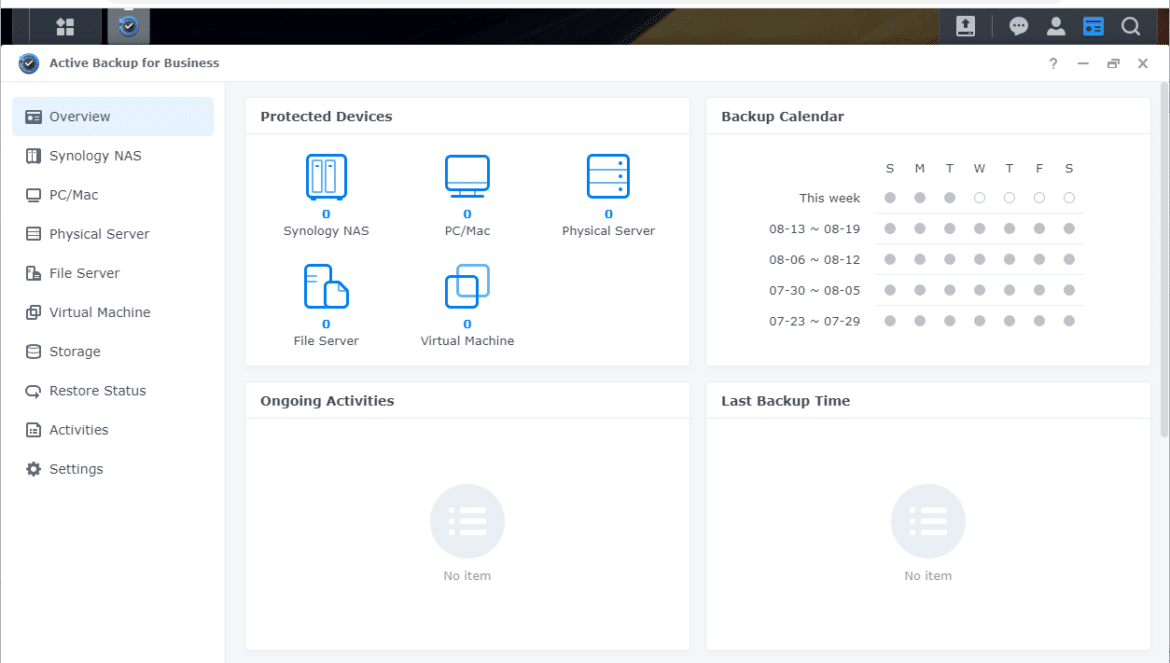Switch to File Server in the sidebar
This screenshot has width=1170, height=663.
point(113,273)
